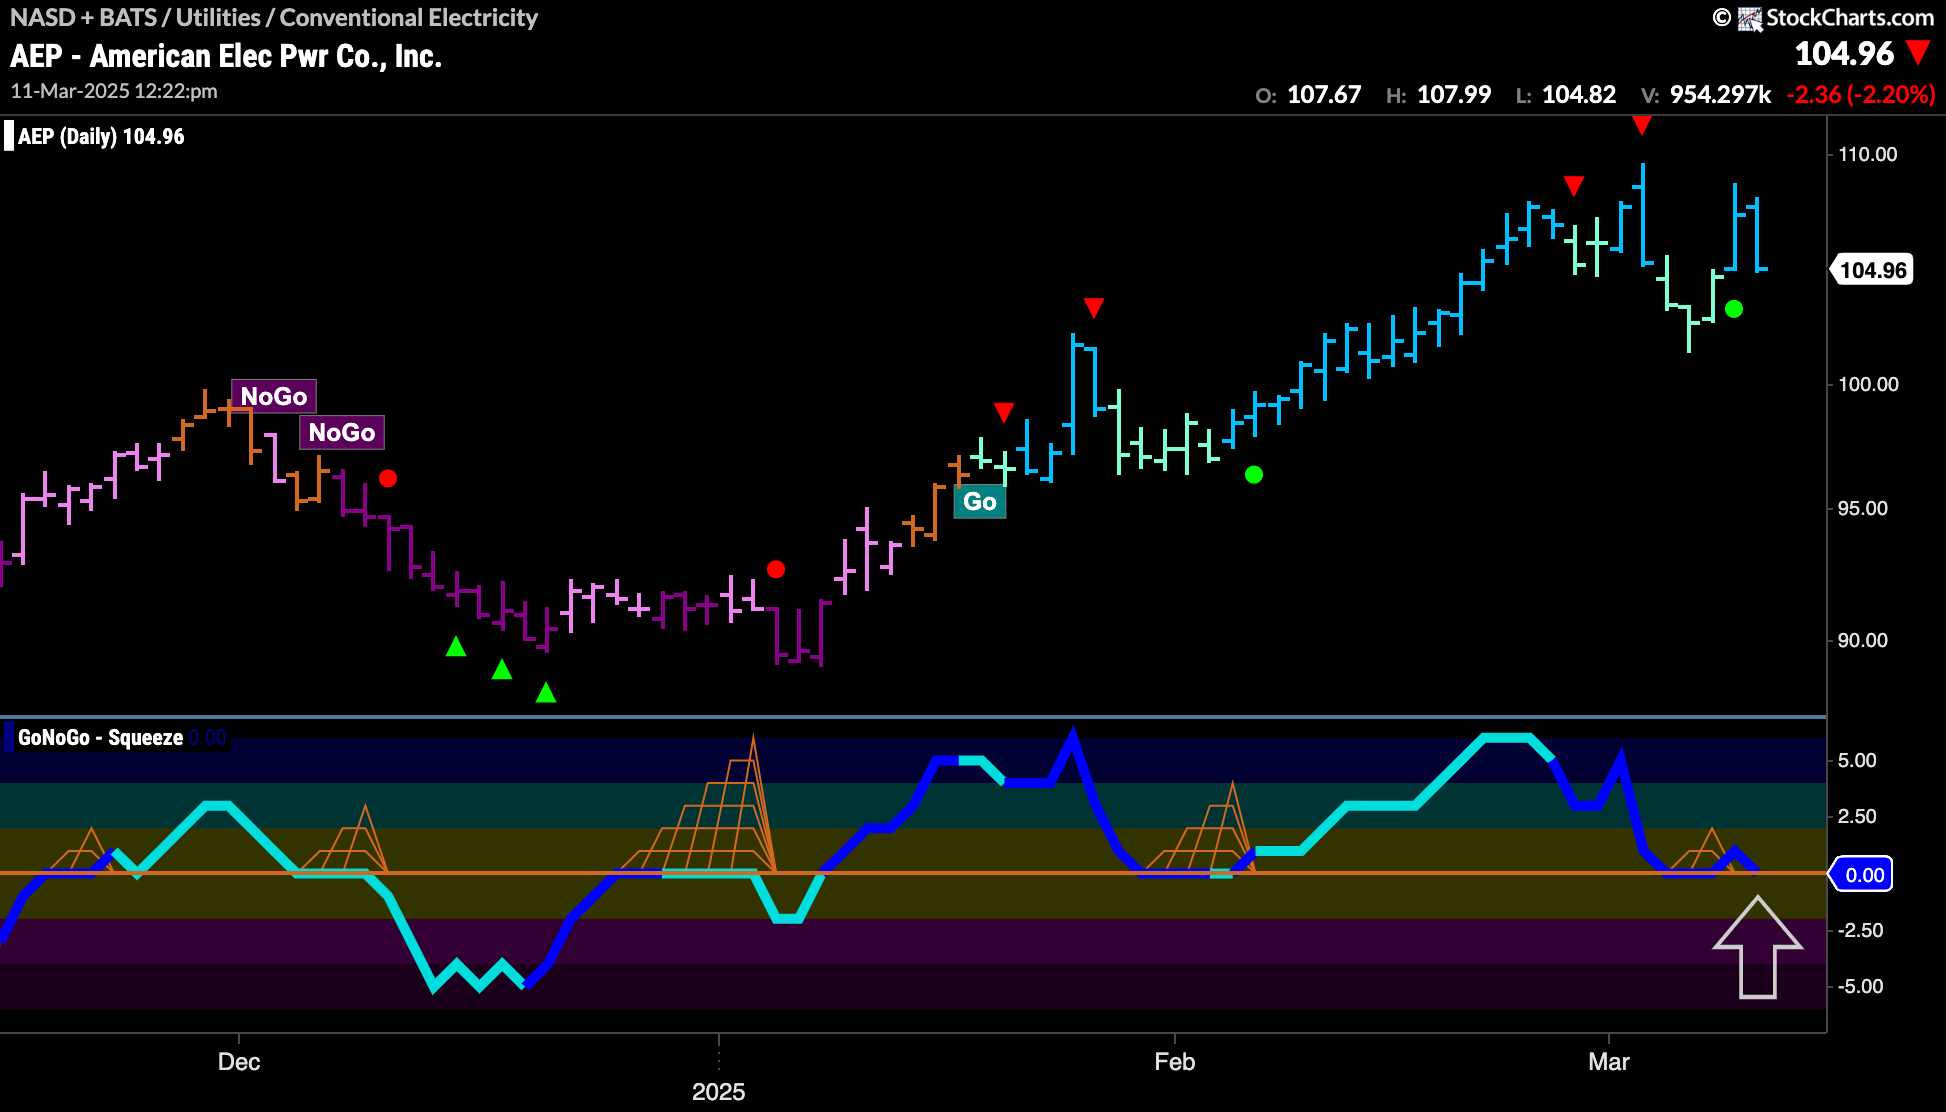Click the -5.00 oscillator axis label
This screenshot has width=1946, height=1112.
click(x=1860, y=986)
